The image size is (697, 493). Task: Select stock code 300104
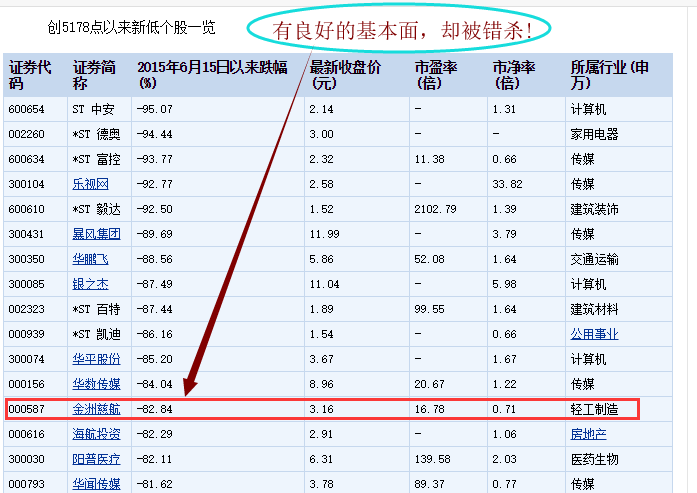[26, 184]
